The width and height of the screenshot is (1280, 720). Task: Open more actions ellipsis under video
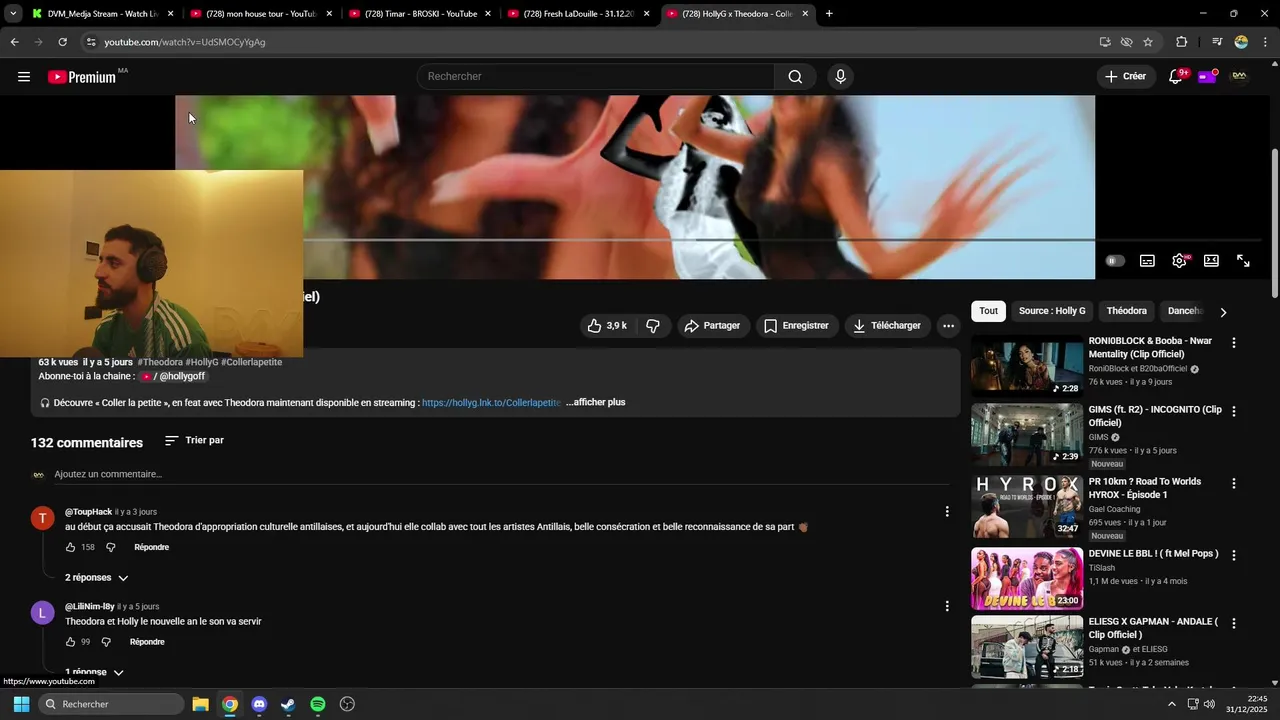[x=948, y=326]
